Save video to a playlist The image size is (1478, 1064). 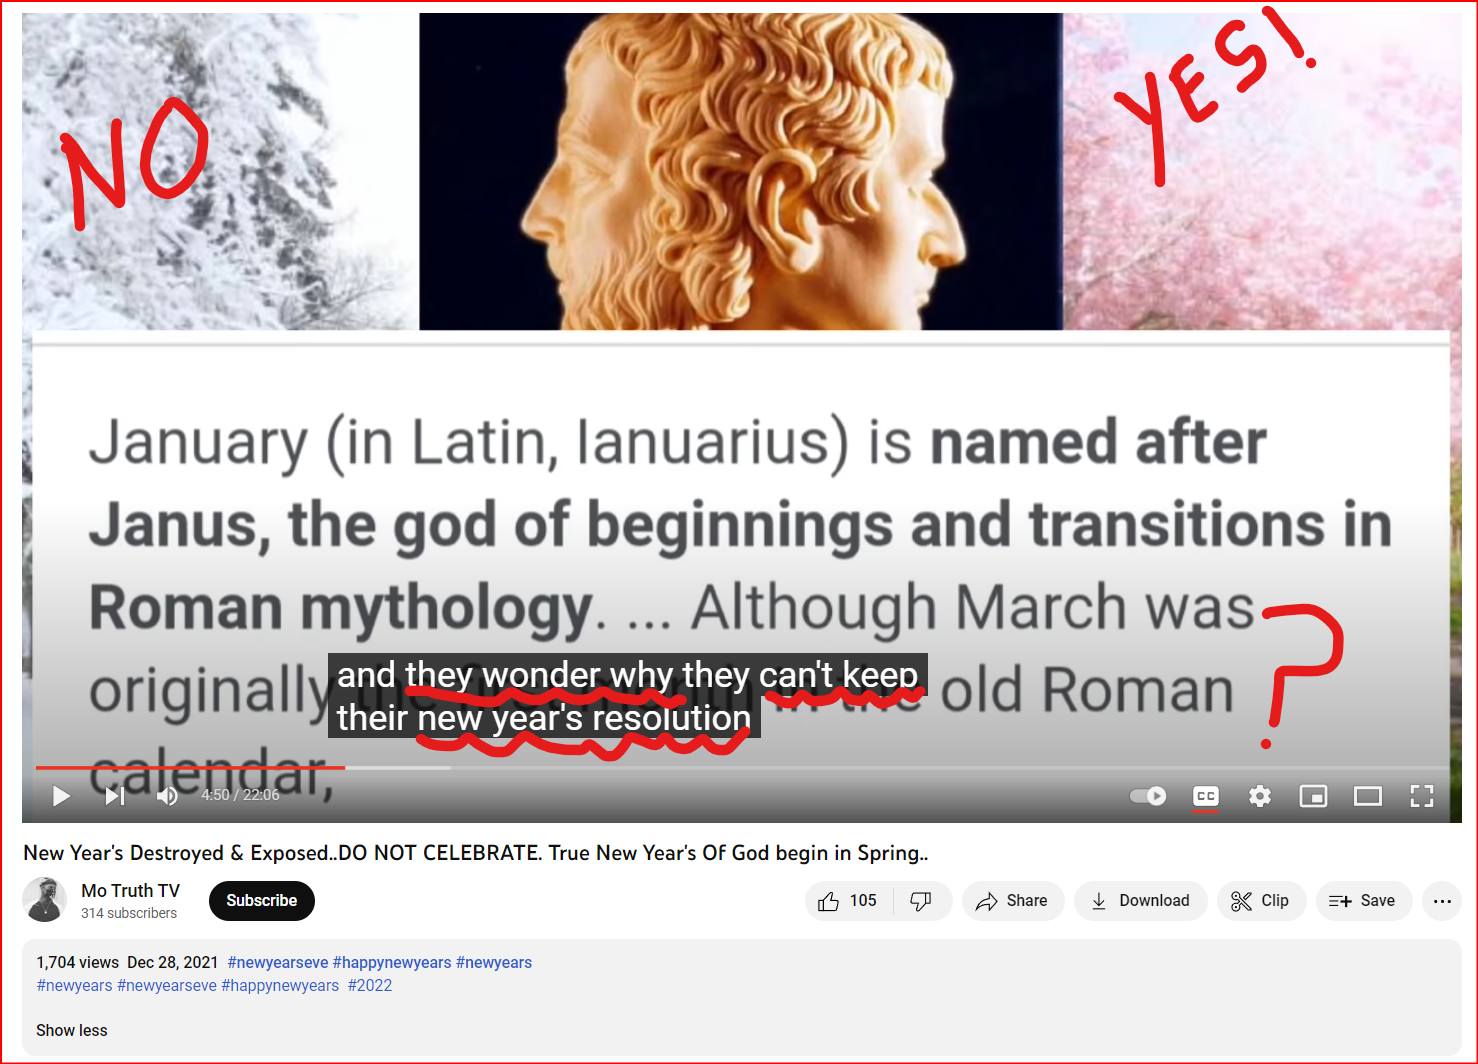click(1363, 901)
